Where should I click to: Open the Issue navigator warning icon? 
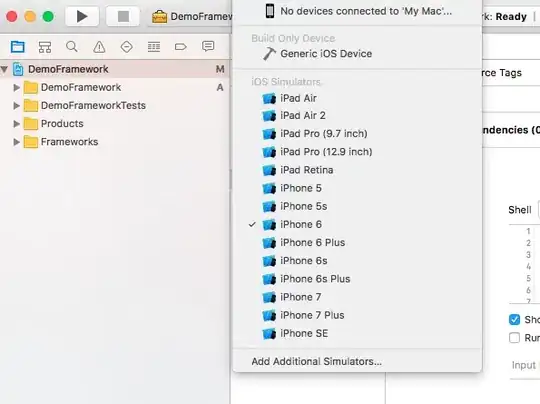coord(99,47)
